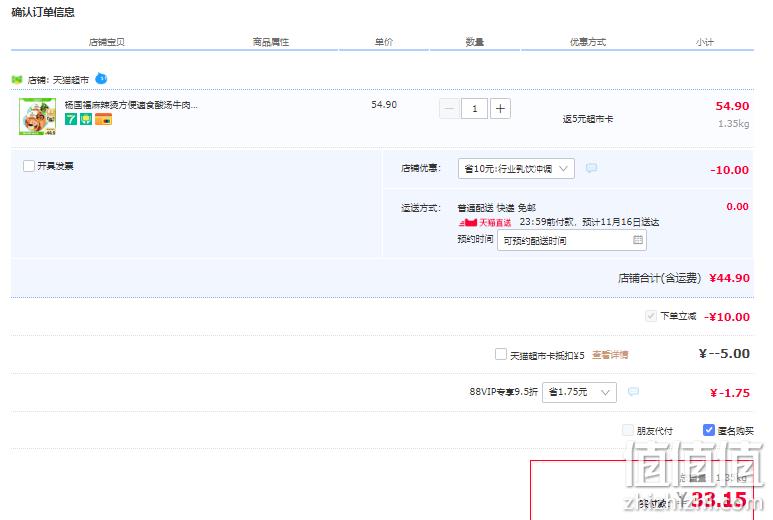Screen dimensions: 773x520
Task: Open the 88VIP 省1.75元 dropdown
Action: (x=579, y=392)
